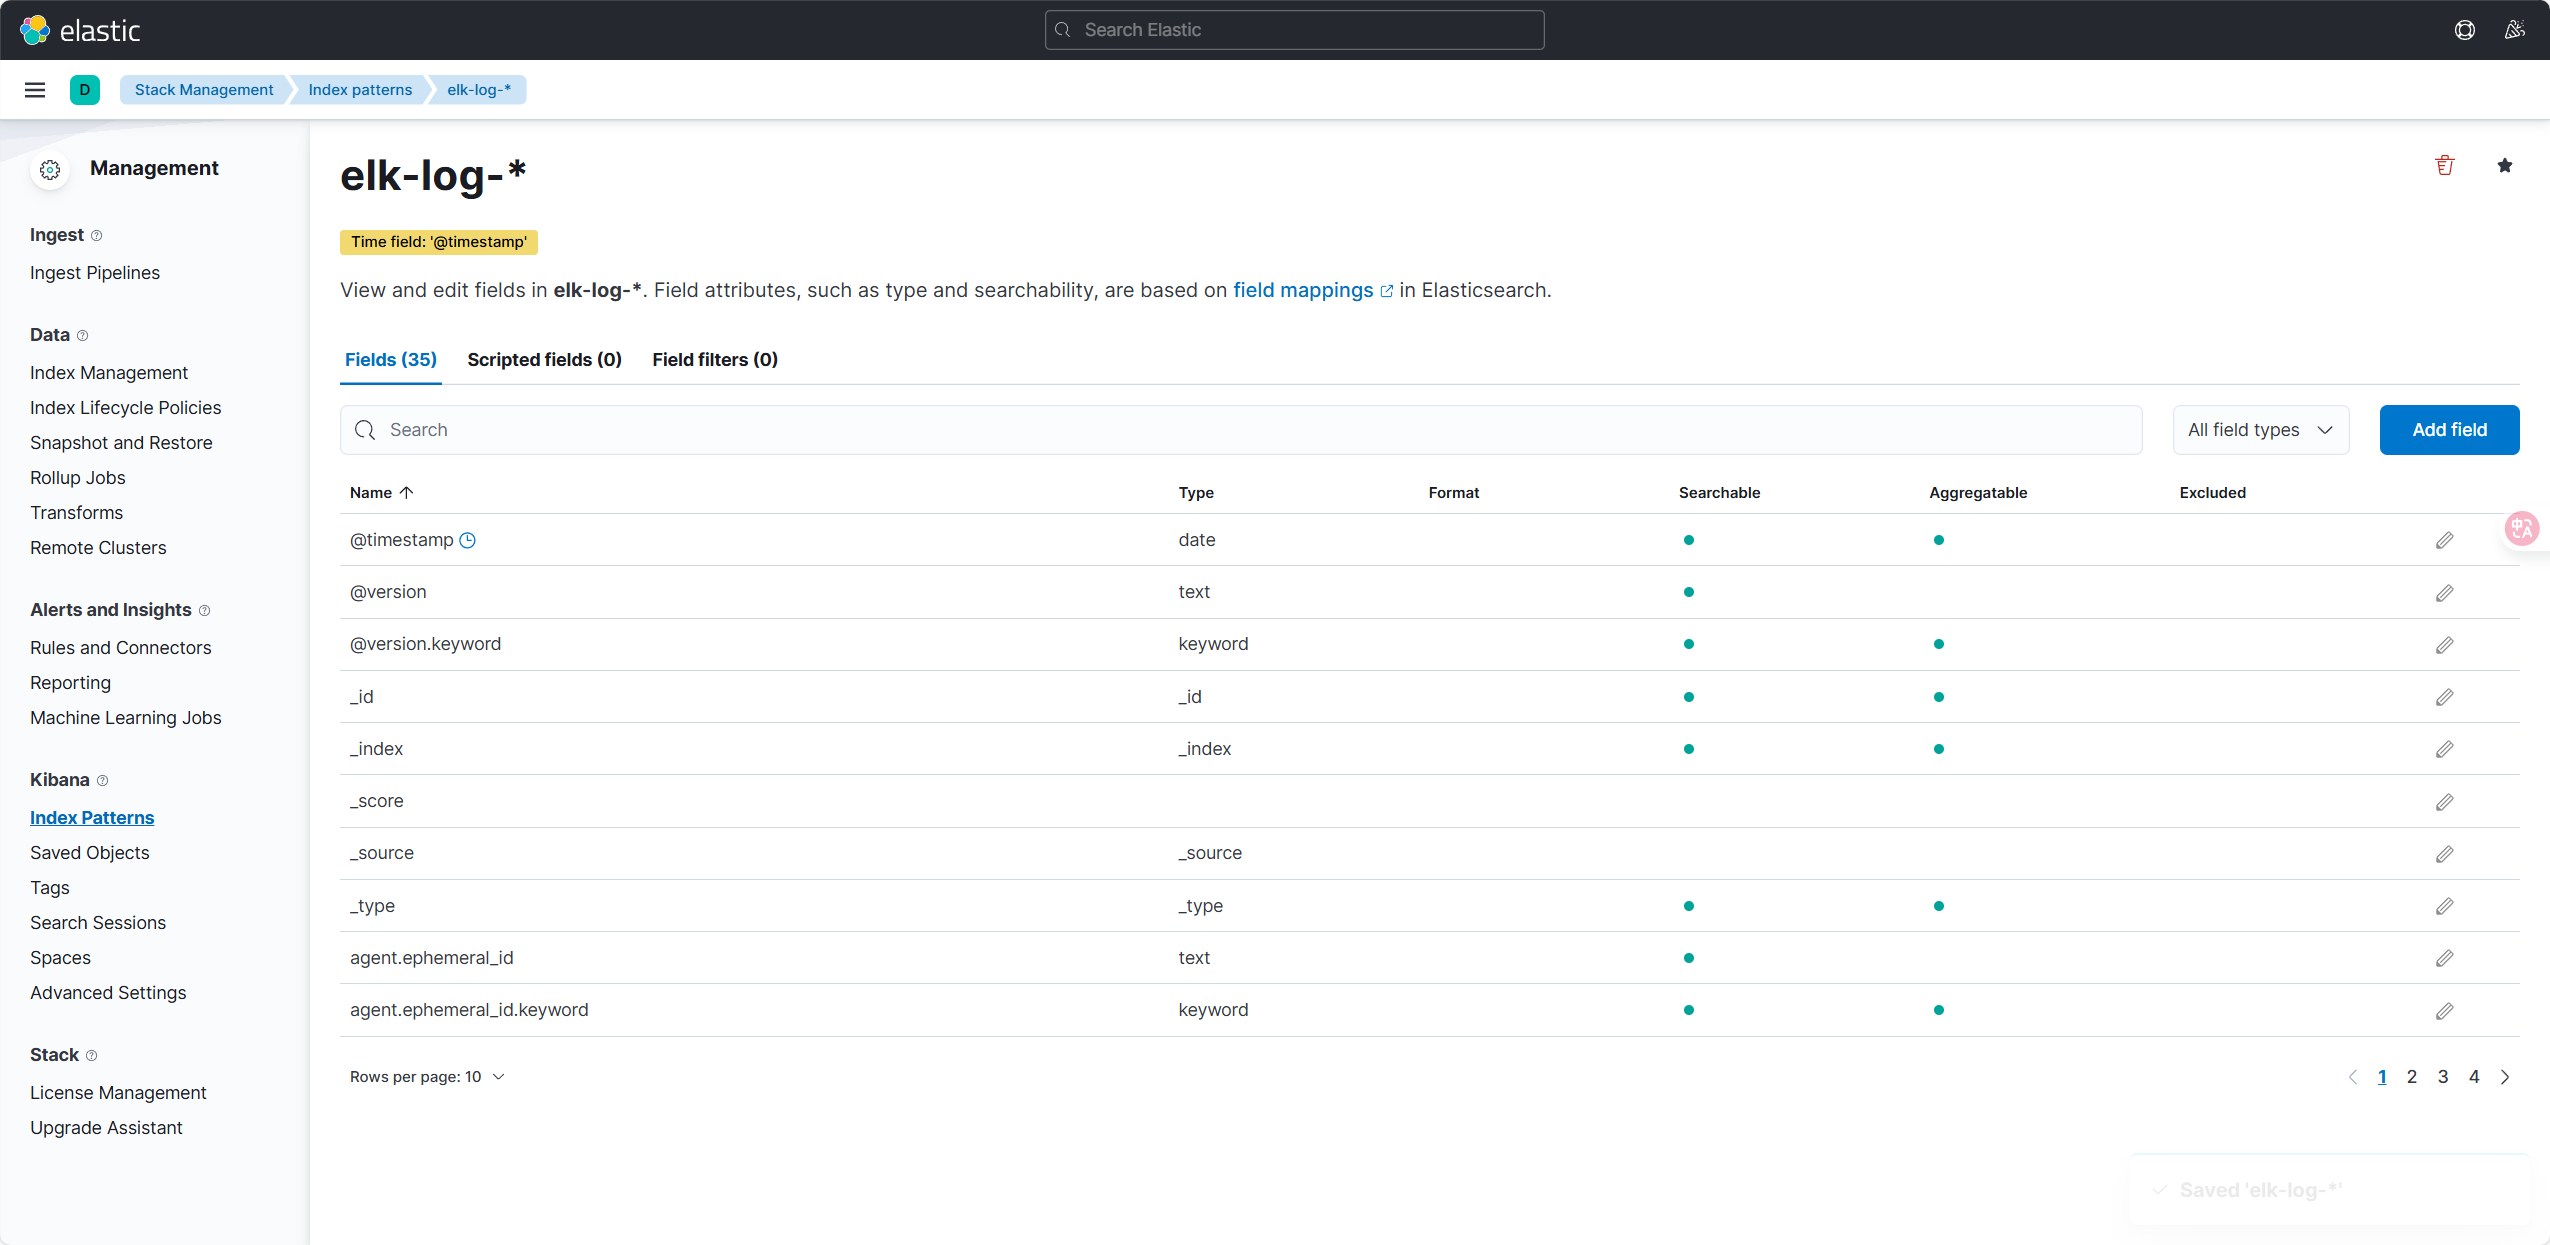
Task: Click the Alerts and Insights info icon
Action: point(205,611)
